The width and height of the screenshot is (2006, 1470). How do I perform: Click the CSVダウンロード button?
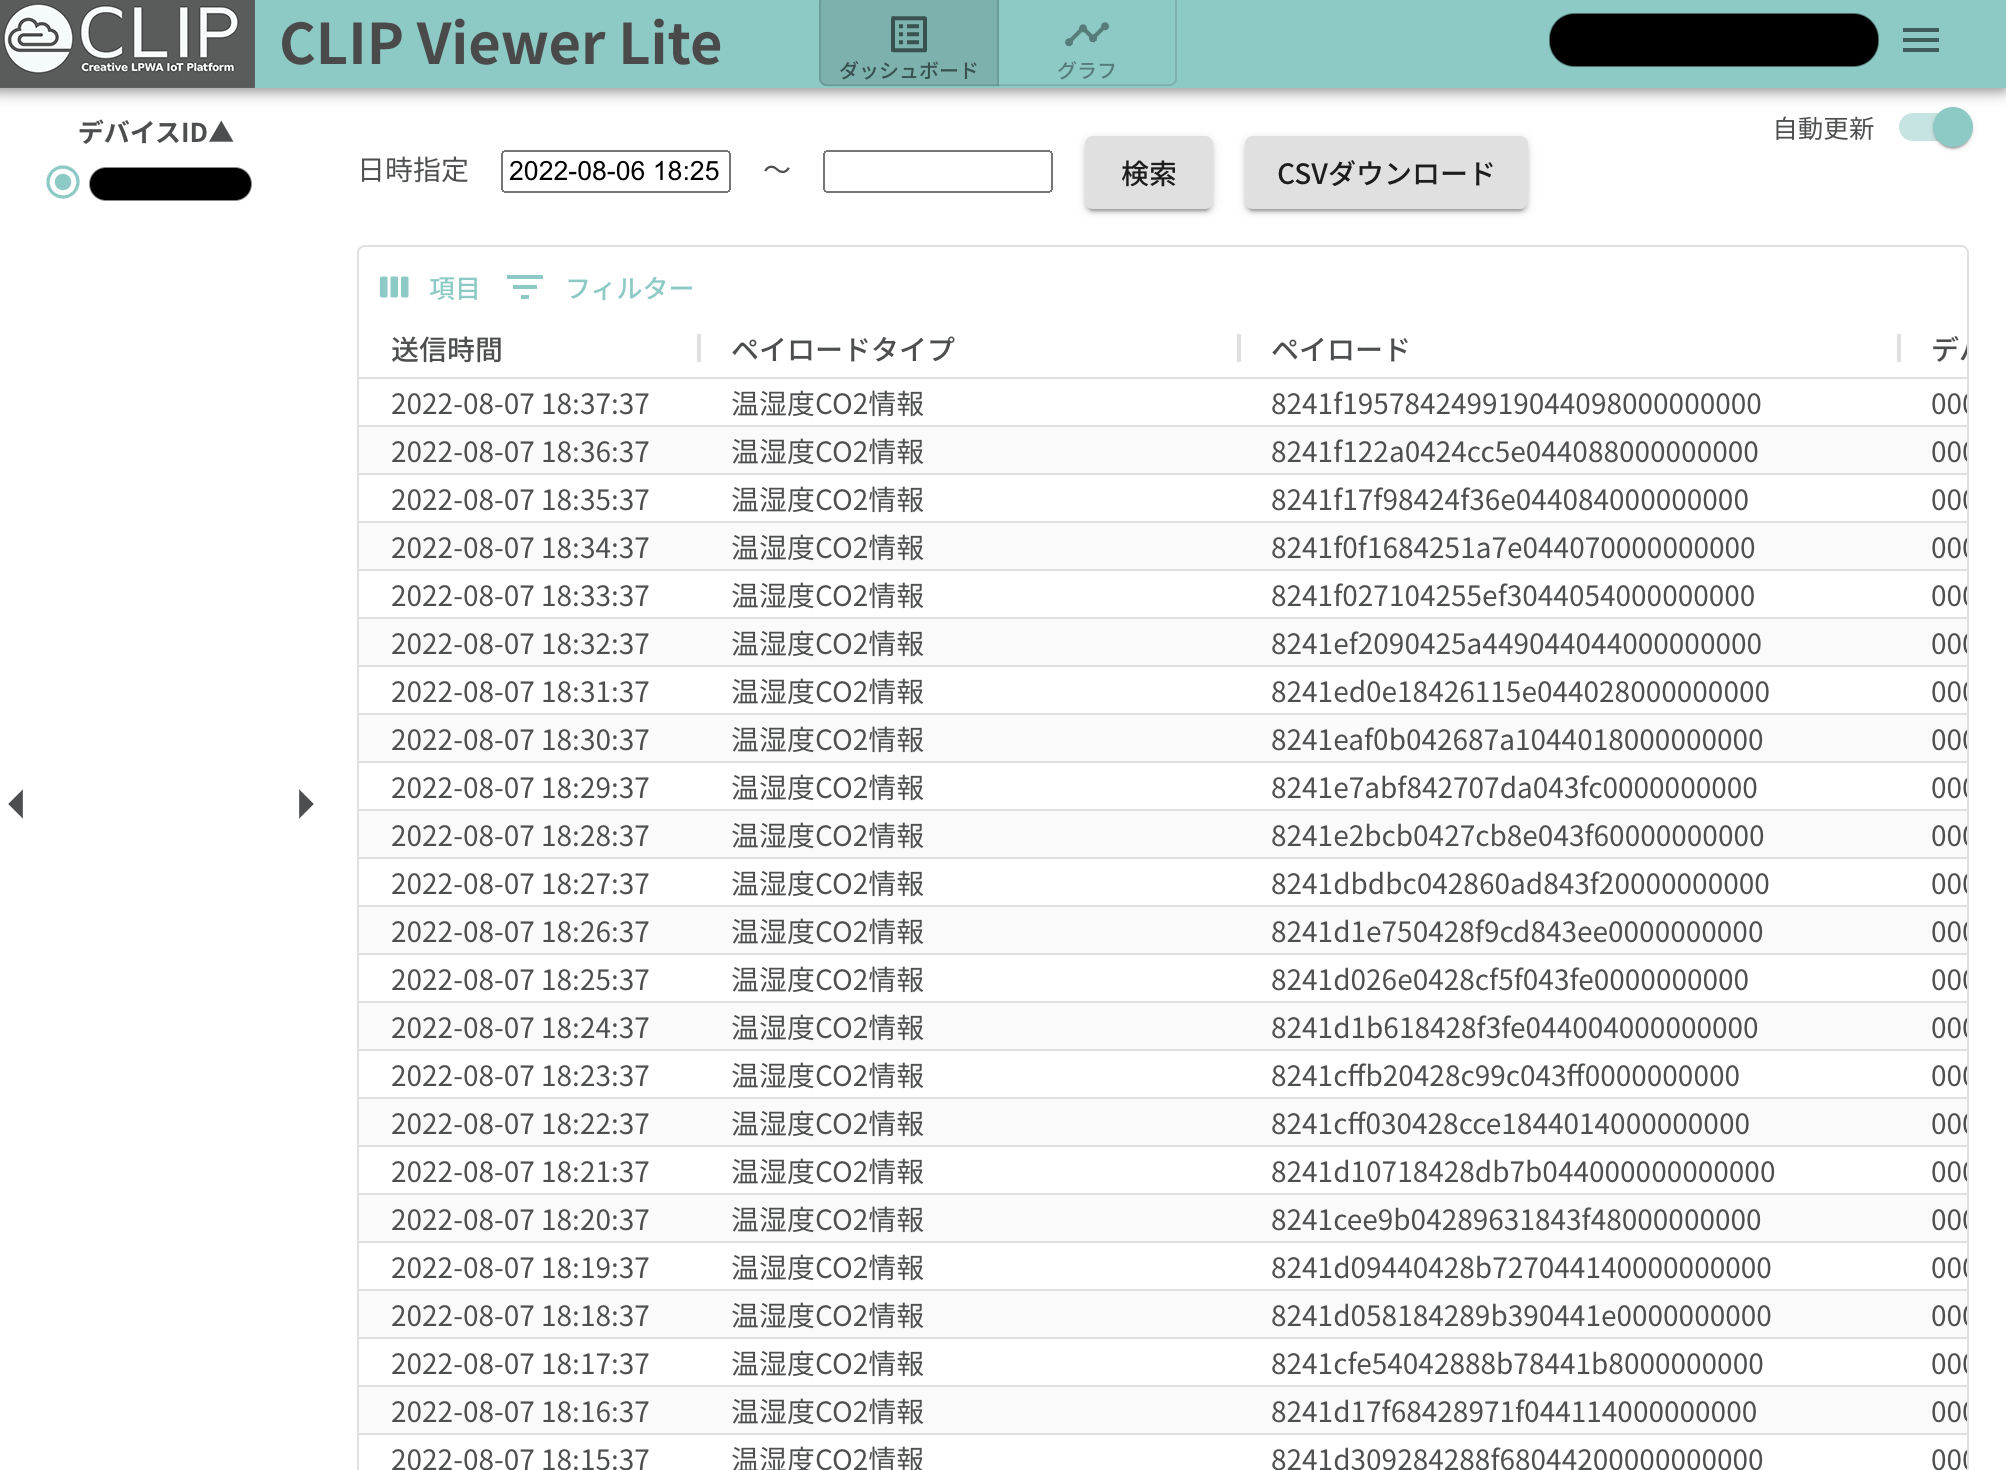point(1385,173)
